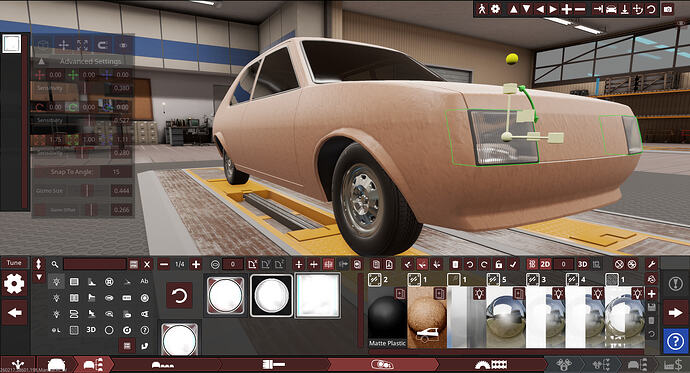Open the wrench tool icon
Viewport: 690px width, 373px height.
click(651, 264)
